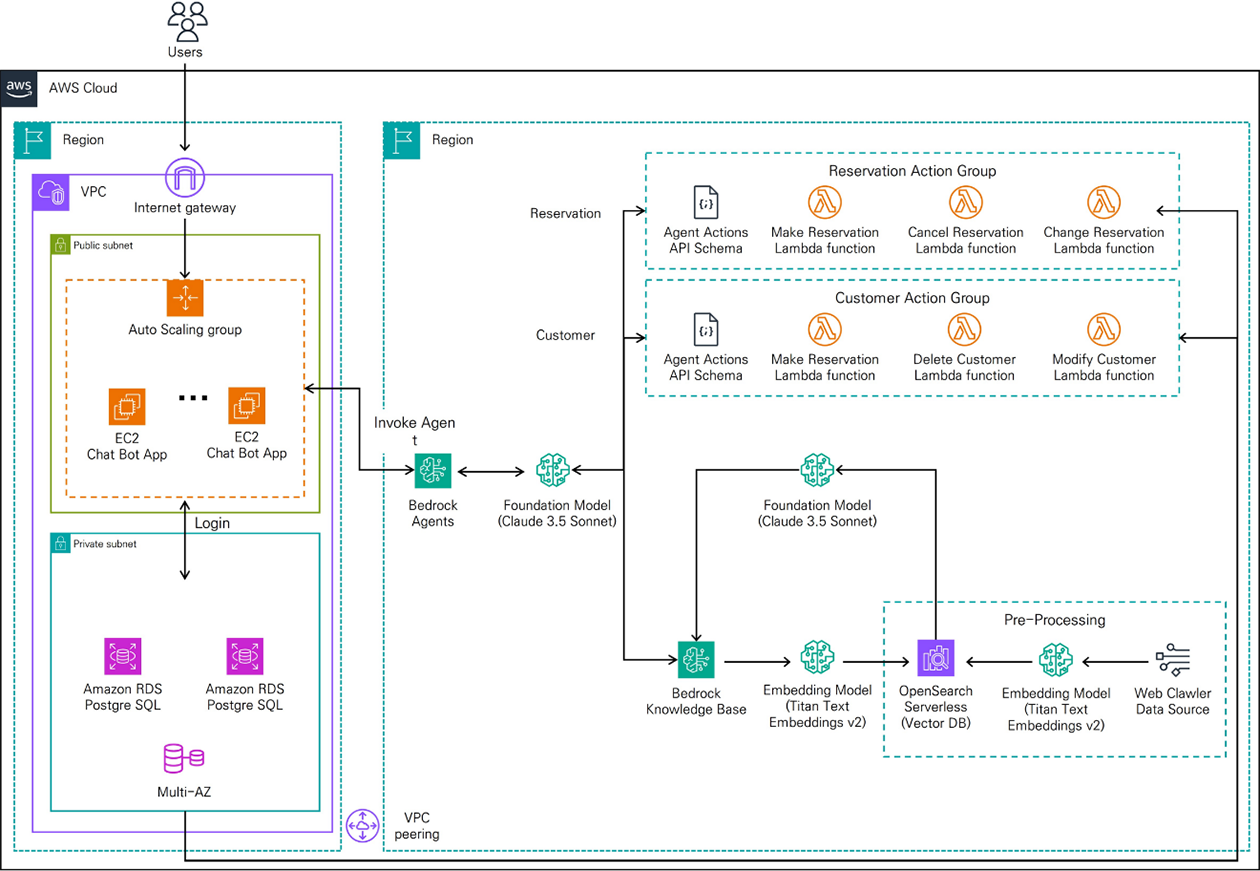Select the Bedrock Agents icon
Screen dimensions: 1260x871
(433, 470)
